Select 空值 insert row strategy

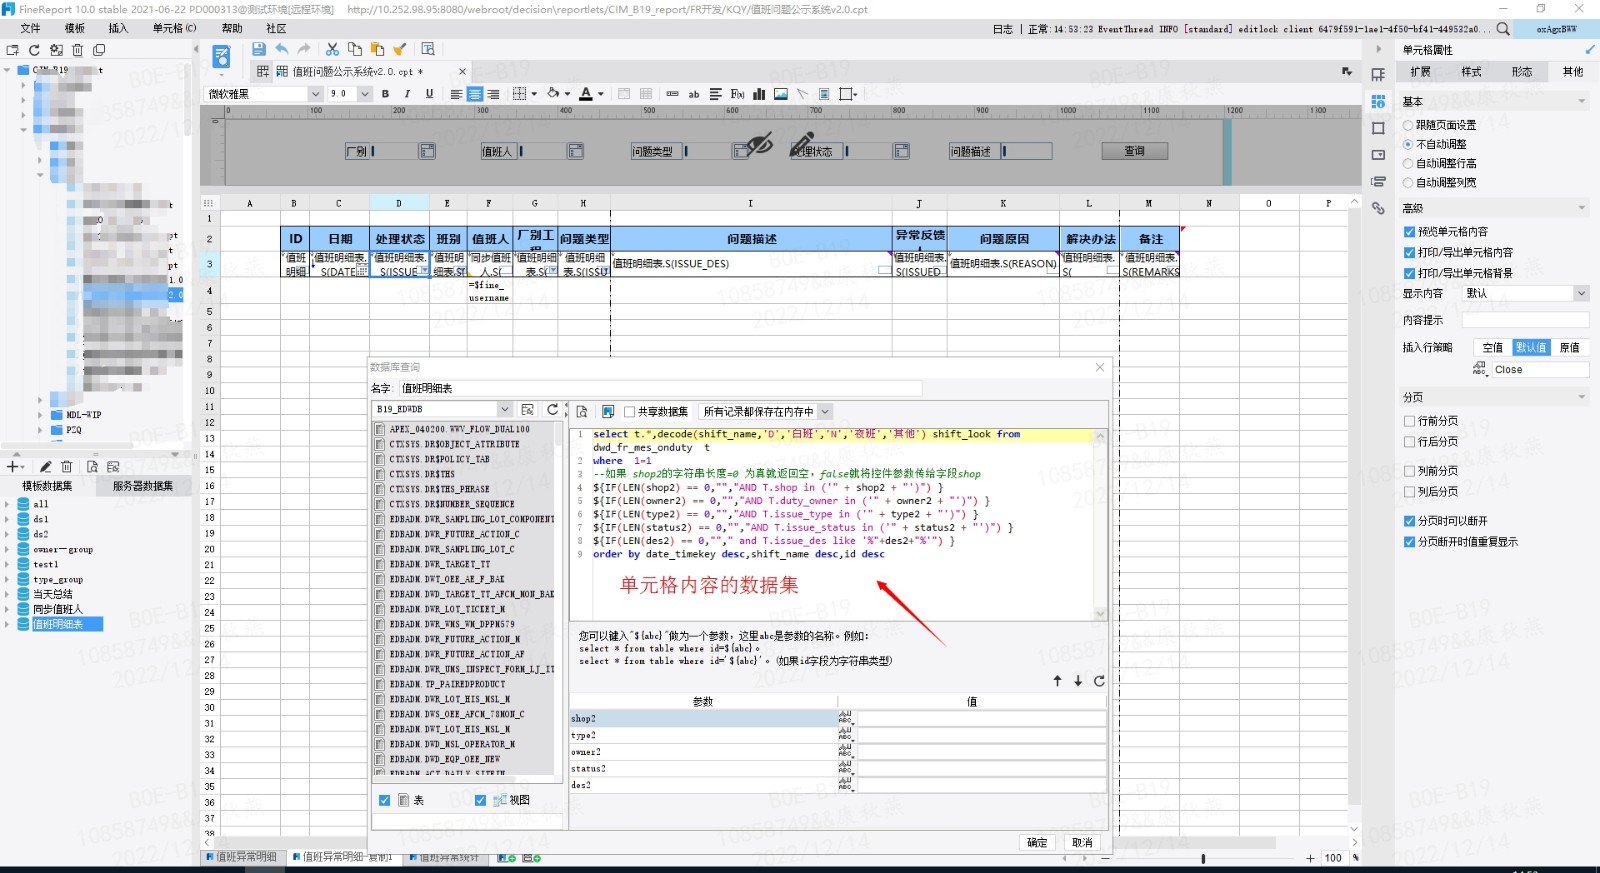[1493, 347]
